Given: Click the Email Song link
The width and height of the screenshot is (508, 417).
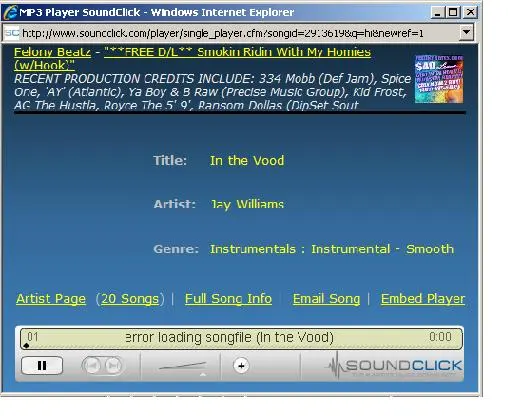Looking at the screenshot, I should pyautogui.click(x=326, y=299).
